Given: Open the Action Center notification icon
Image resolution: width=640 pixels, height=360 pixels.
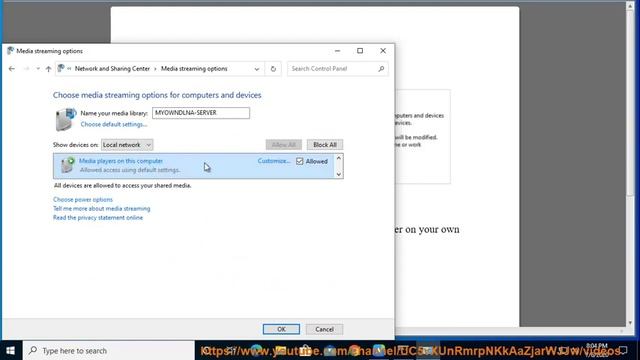Looking at the screenshot, I should 623,350.
